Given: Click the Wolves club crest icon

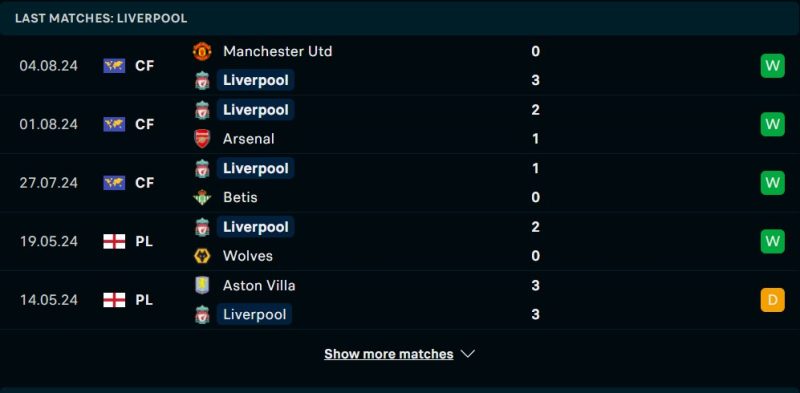Looking at the screenshot, I should pos(202,256).
